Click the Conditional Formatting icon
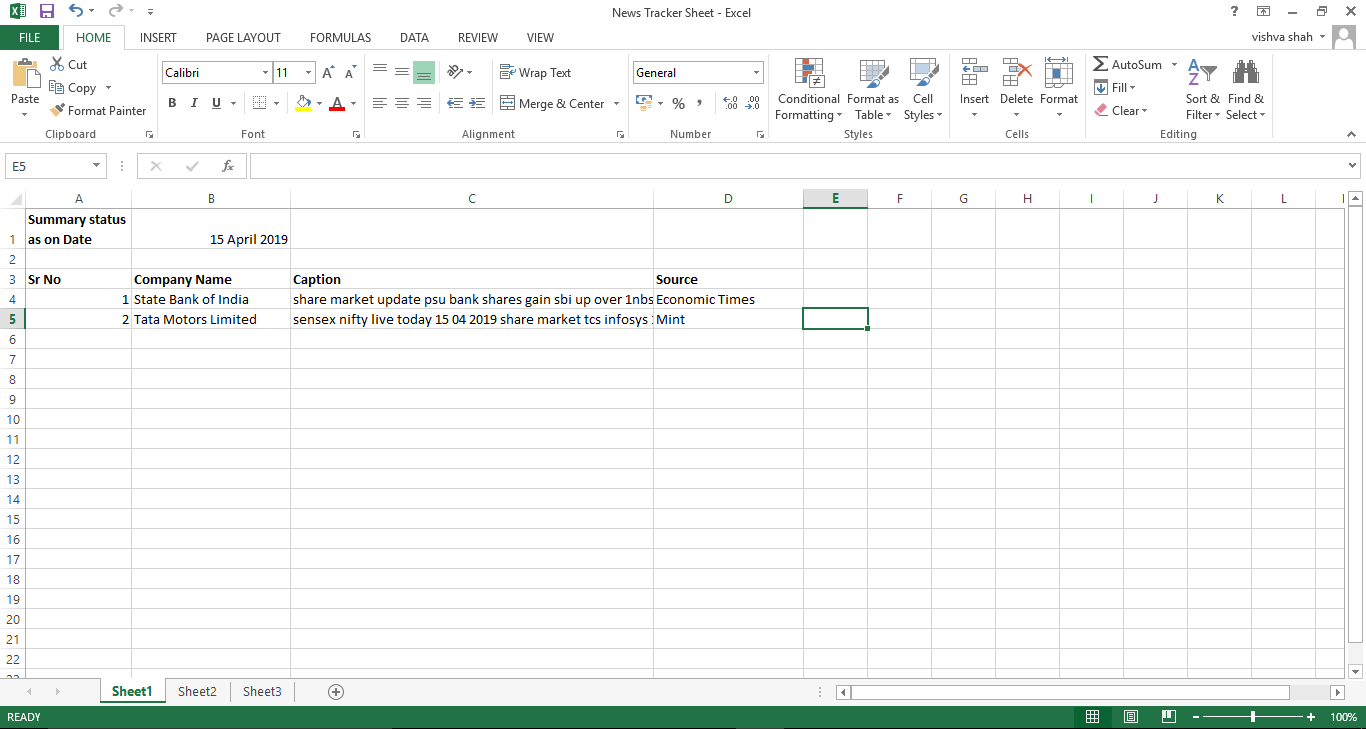 click(808, 74)
